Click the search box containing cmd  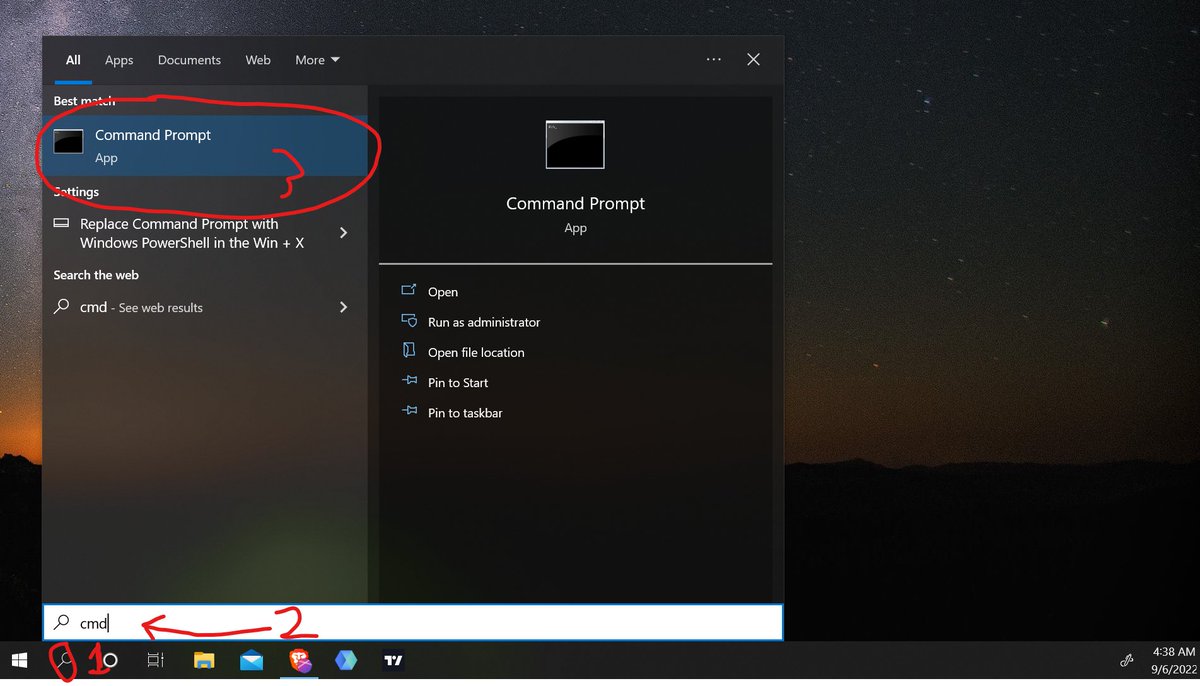point(412,623)
